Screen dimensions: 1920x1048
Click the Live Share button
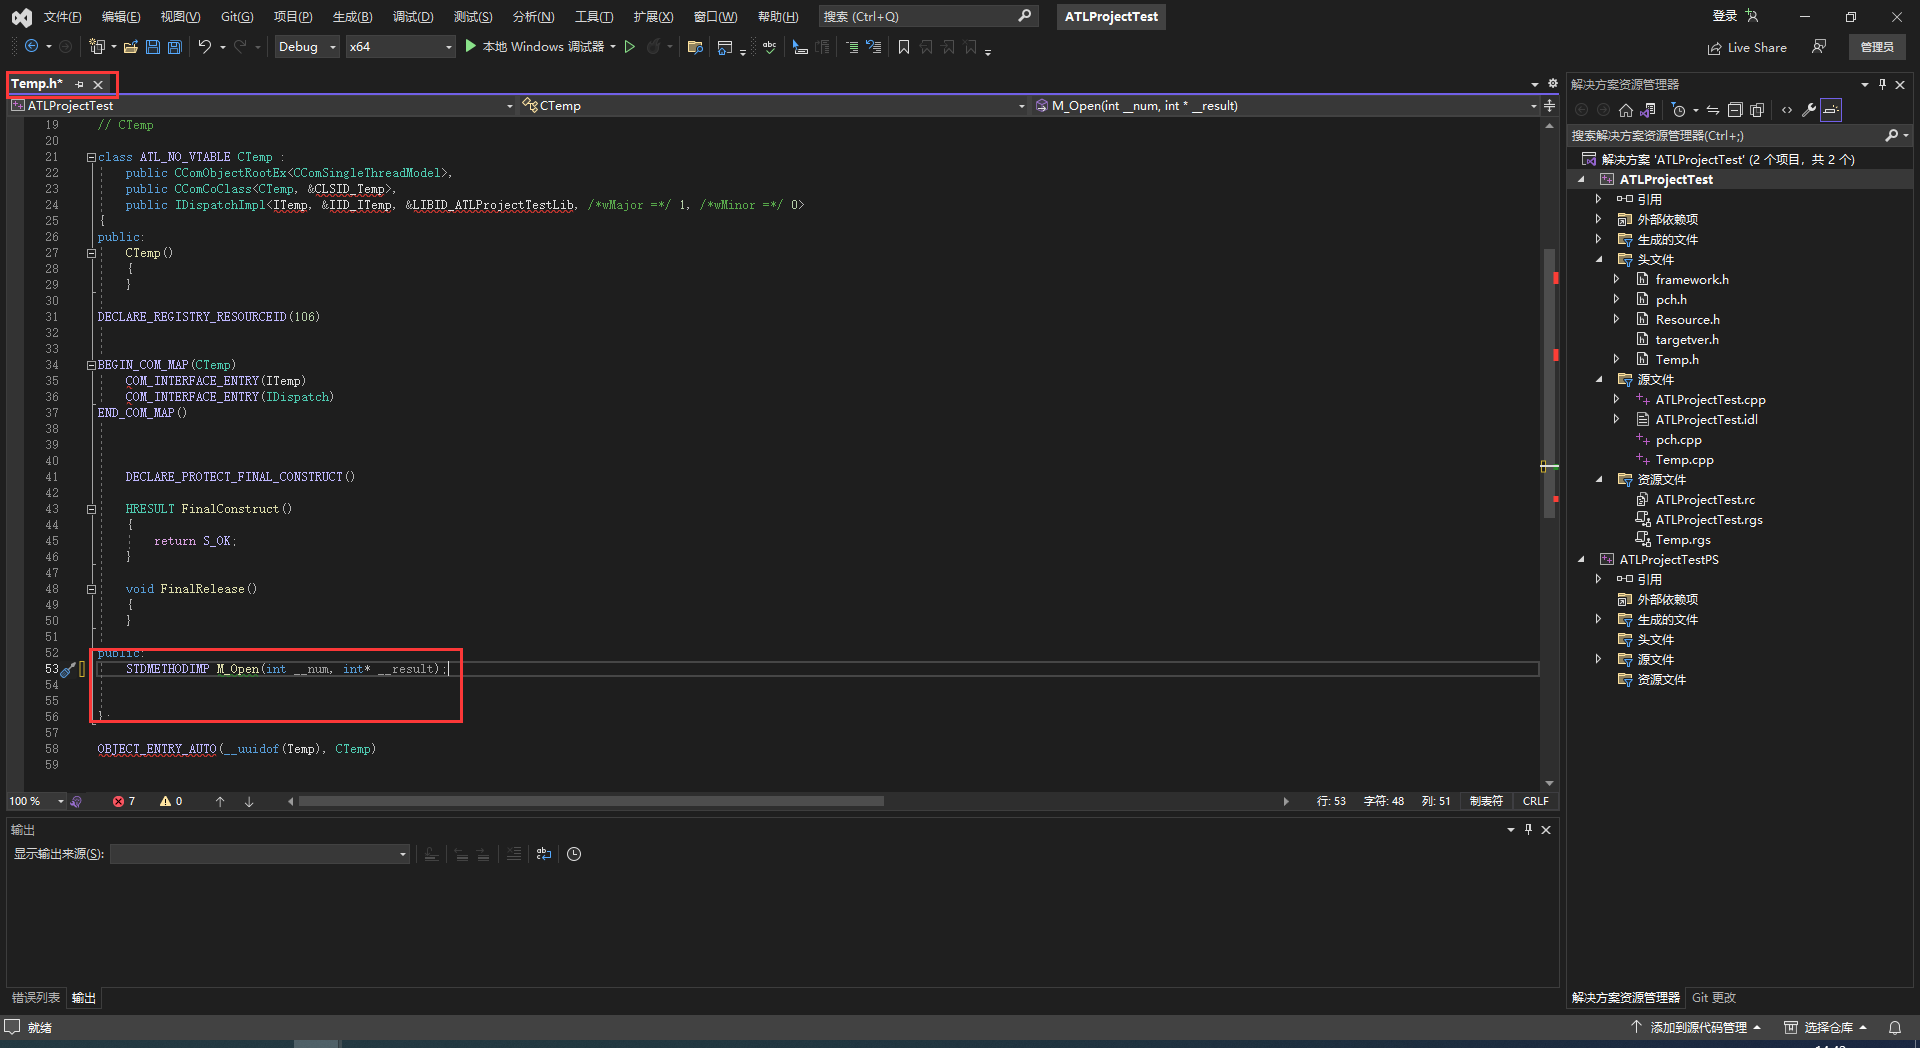click(x=1747, y=47)
